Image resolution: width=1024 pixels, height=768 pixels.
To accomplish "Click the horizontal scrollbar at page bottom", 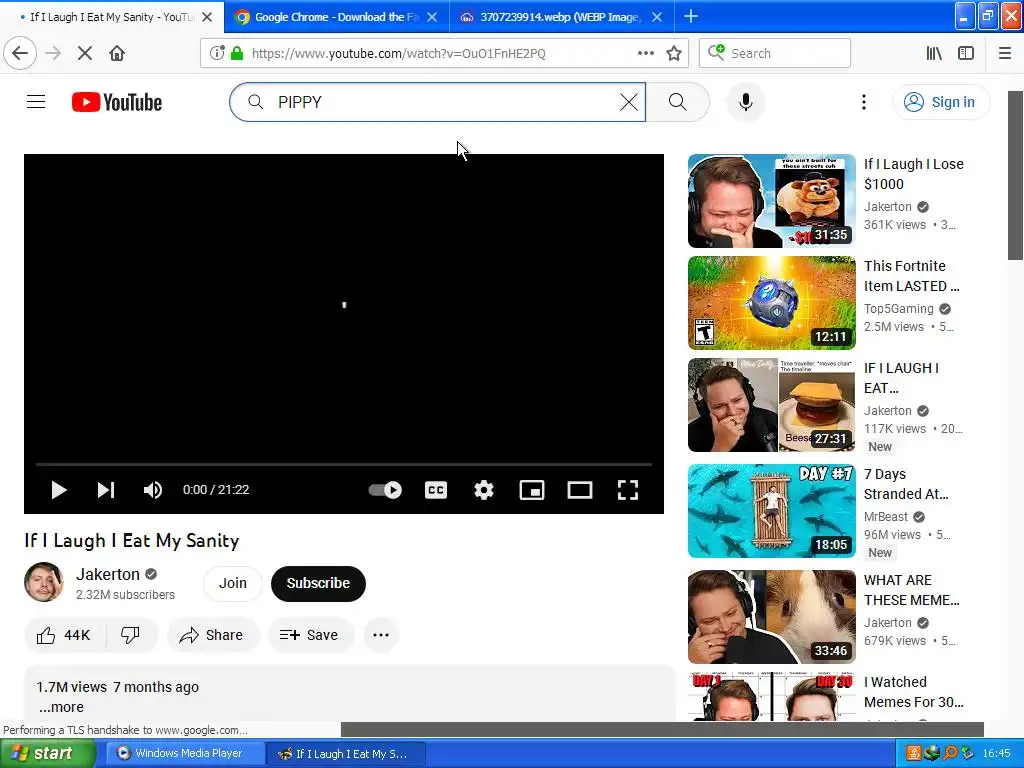I will click(662, 729).
